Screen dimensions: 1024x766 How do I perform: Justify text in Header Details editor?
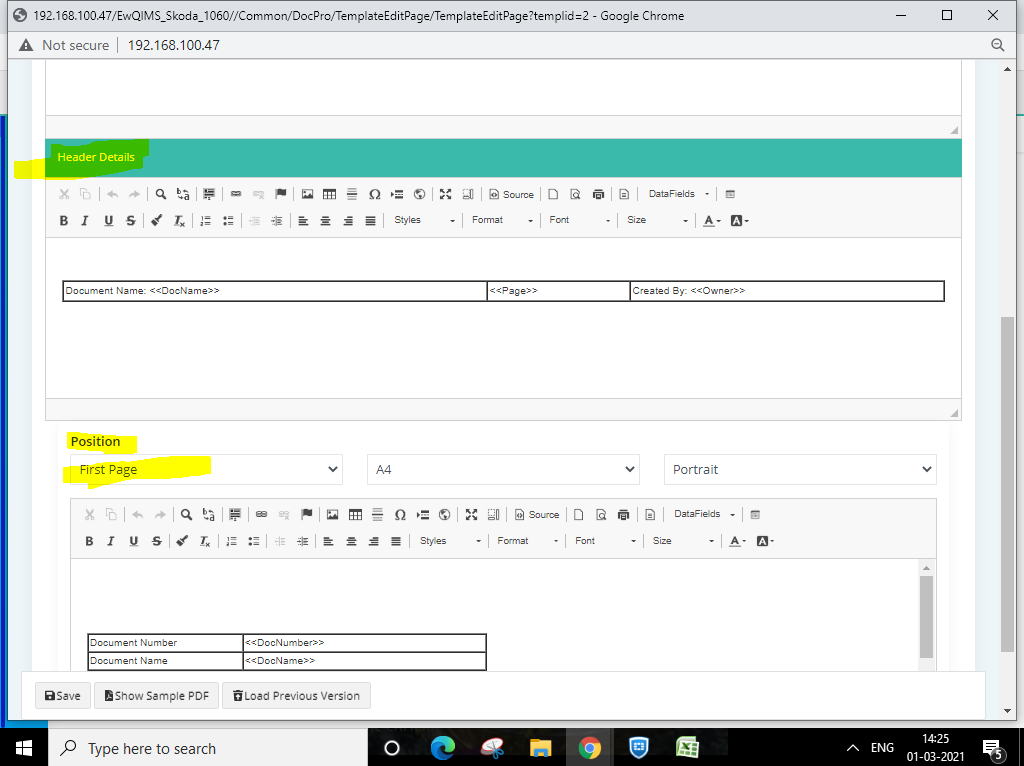point(370,220)
